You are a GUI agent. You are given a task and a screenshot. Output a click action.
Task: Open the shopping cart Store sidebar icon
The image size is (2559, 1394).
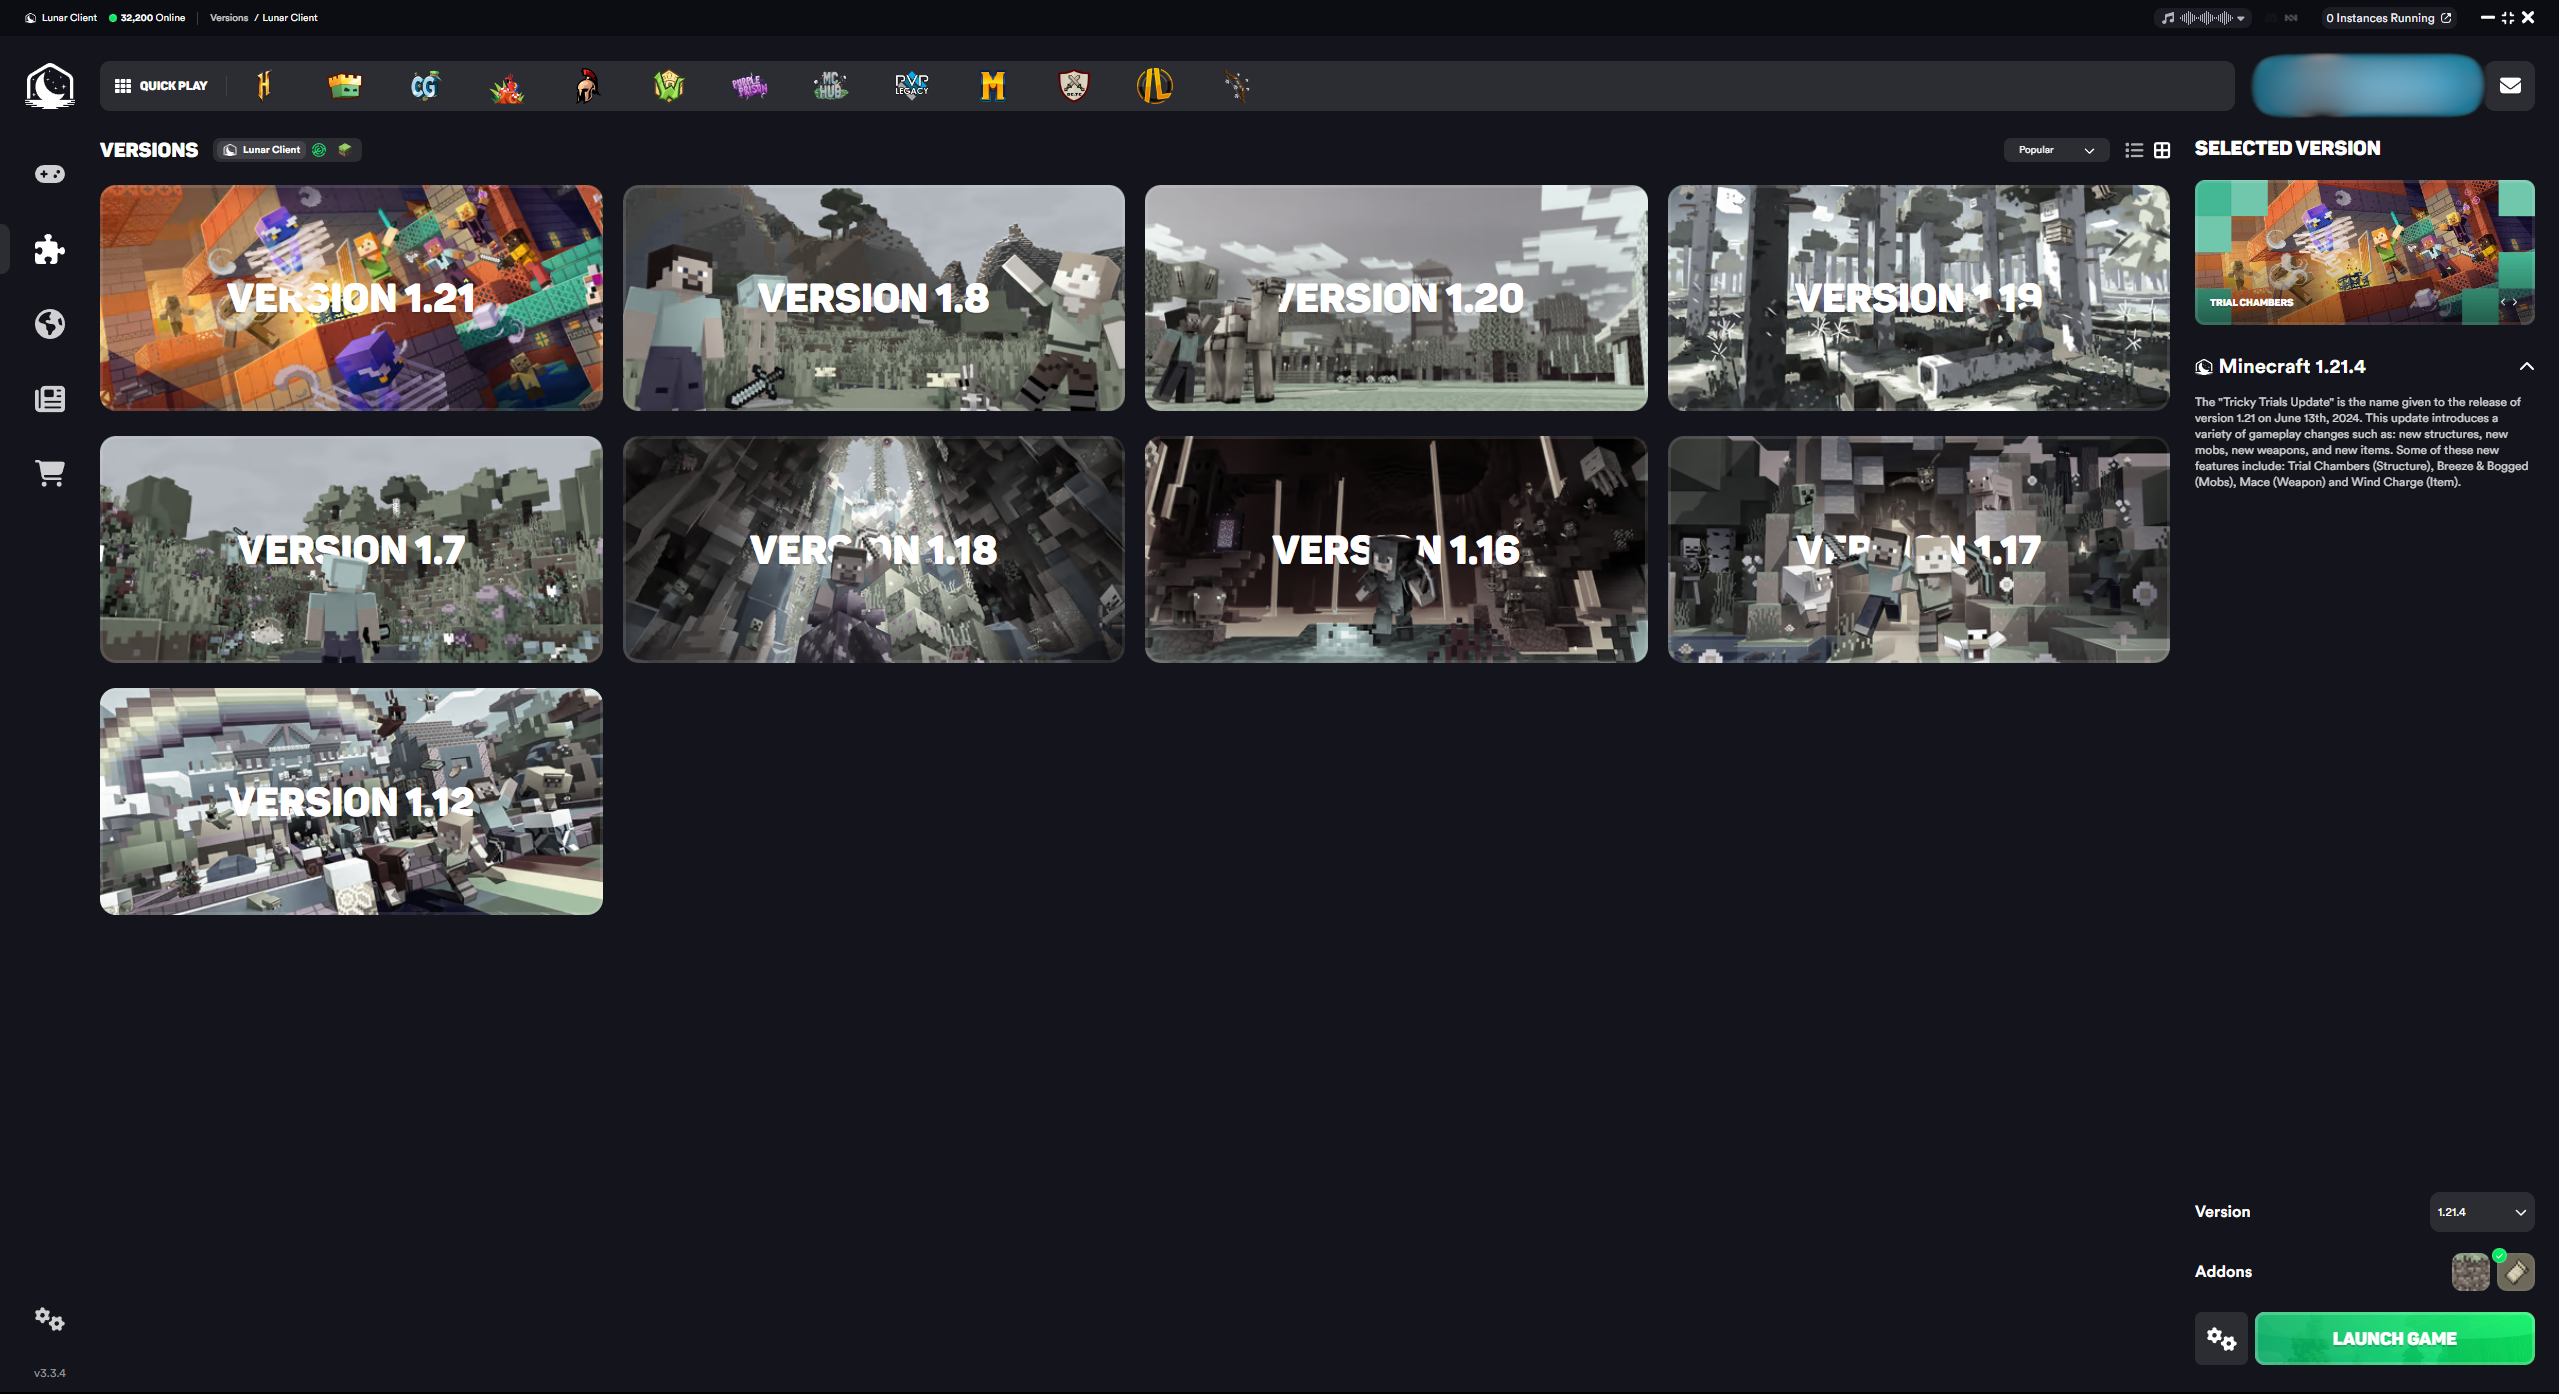(50, 473)
